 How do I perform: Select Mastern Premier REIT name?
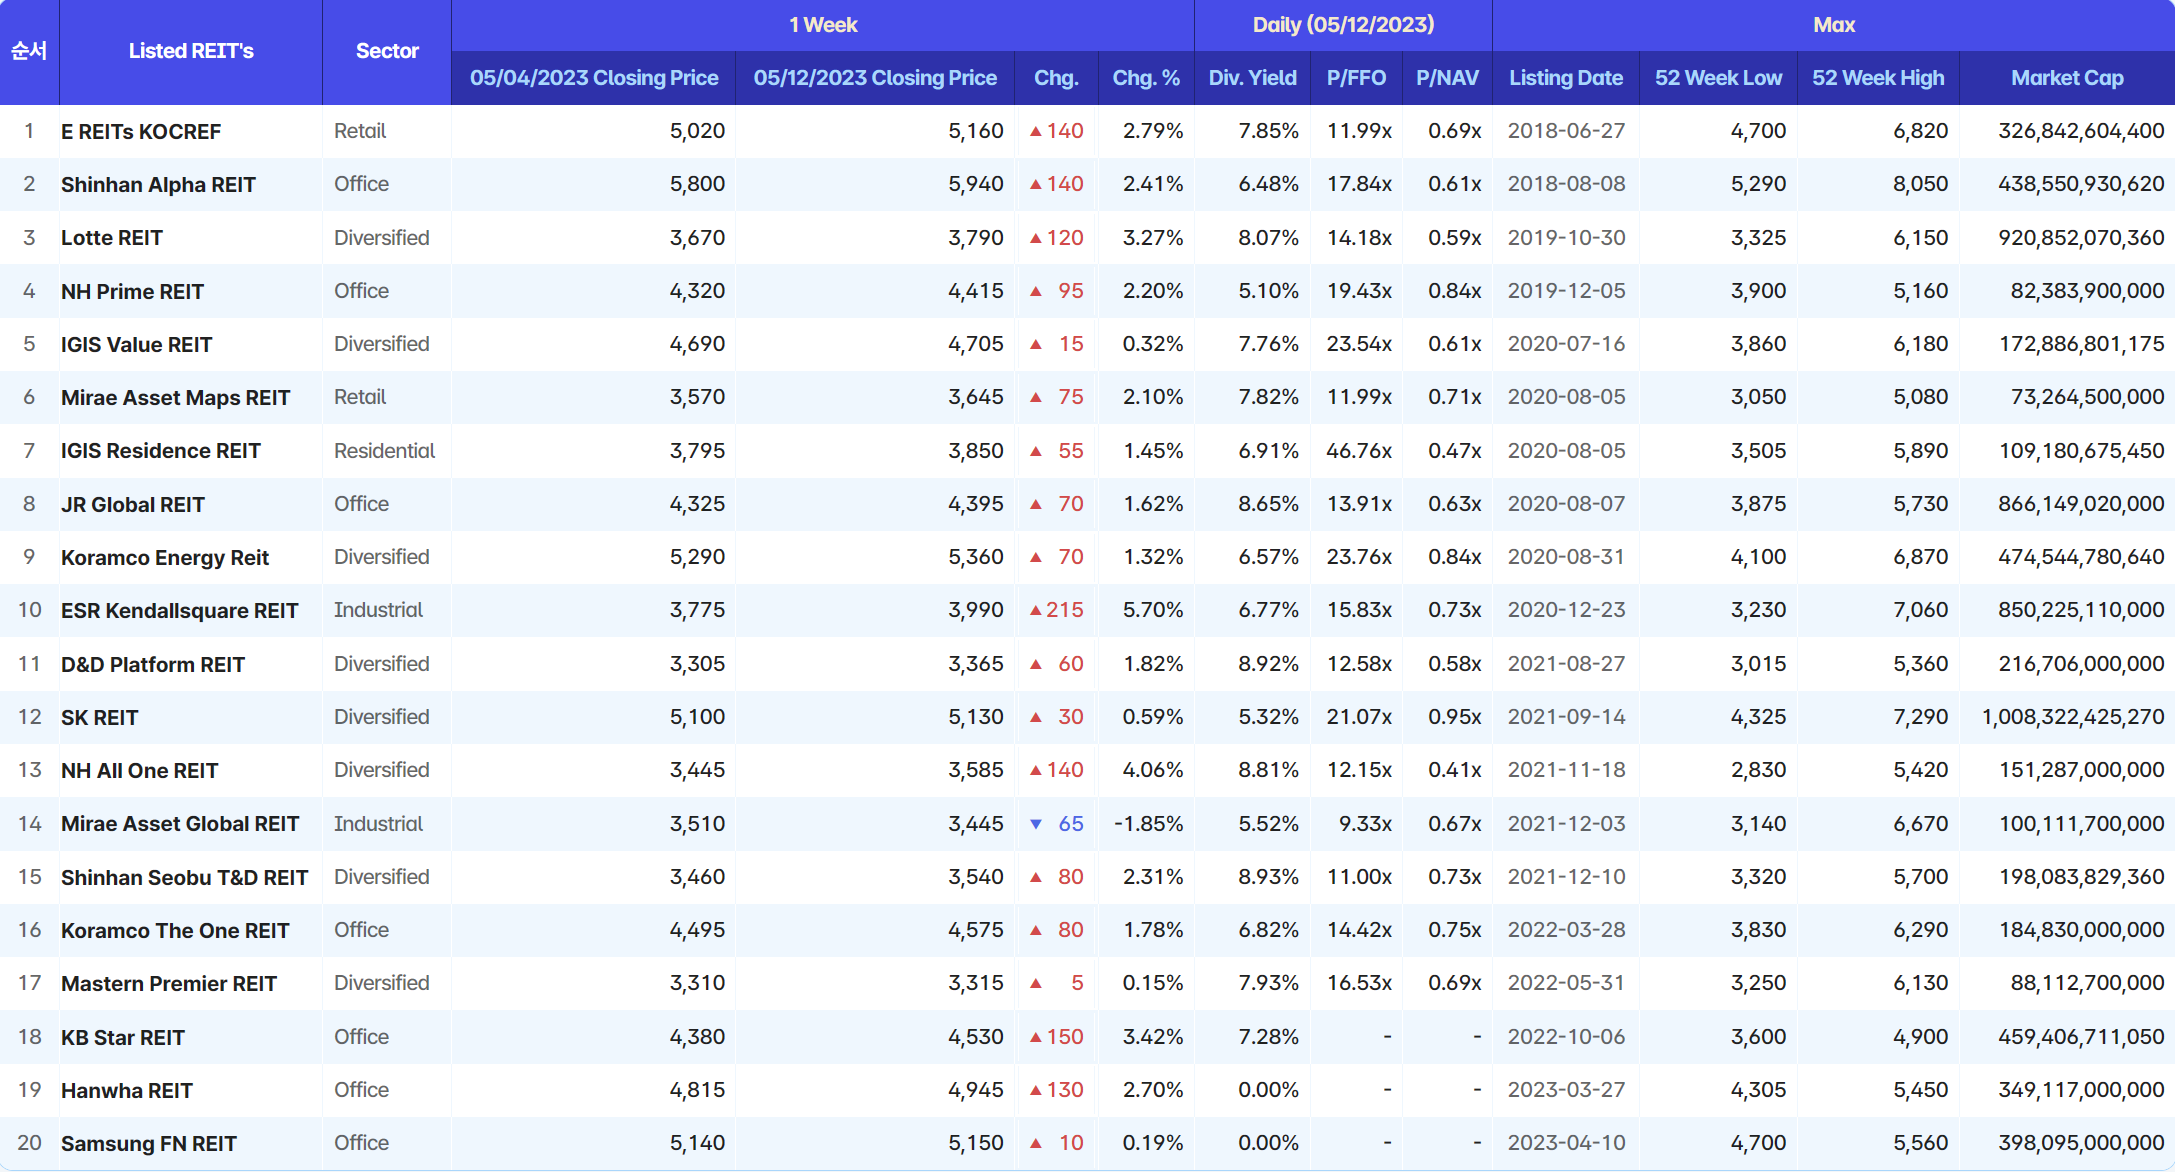pos(169,984)
